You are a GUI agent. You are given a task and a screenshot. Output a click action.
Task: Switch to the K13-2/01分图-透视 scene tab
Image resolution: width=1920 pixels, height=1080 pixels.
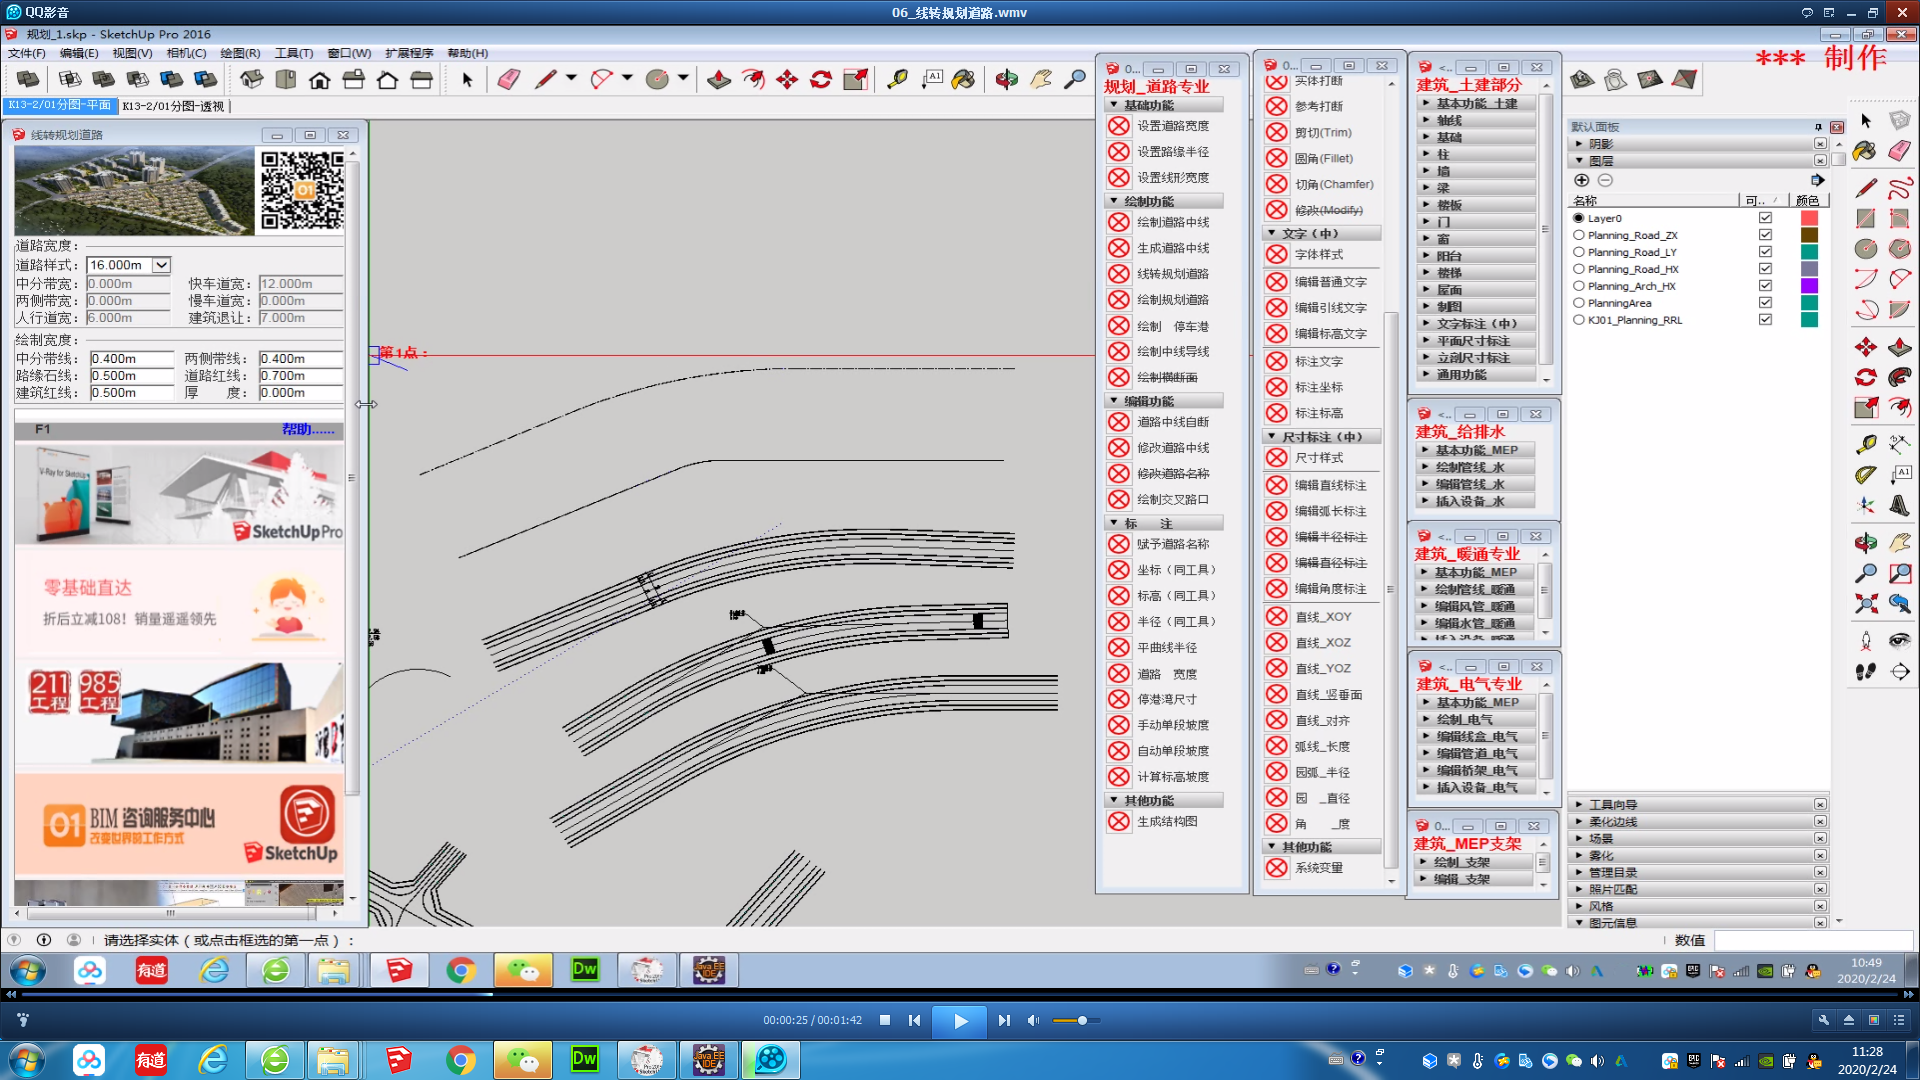click(173, 106)
